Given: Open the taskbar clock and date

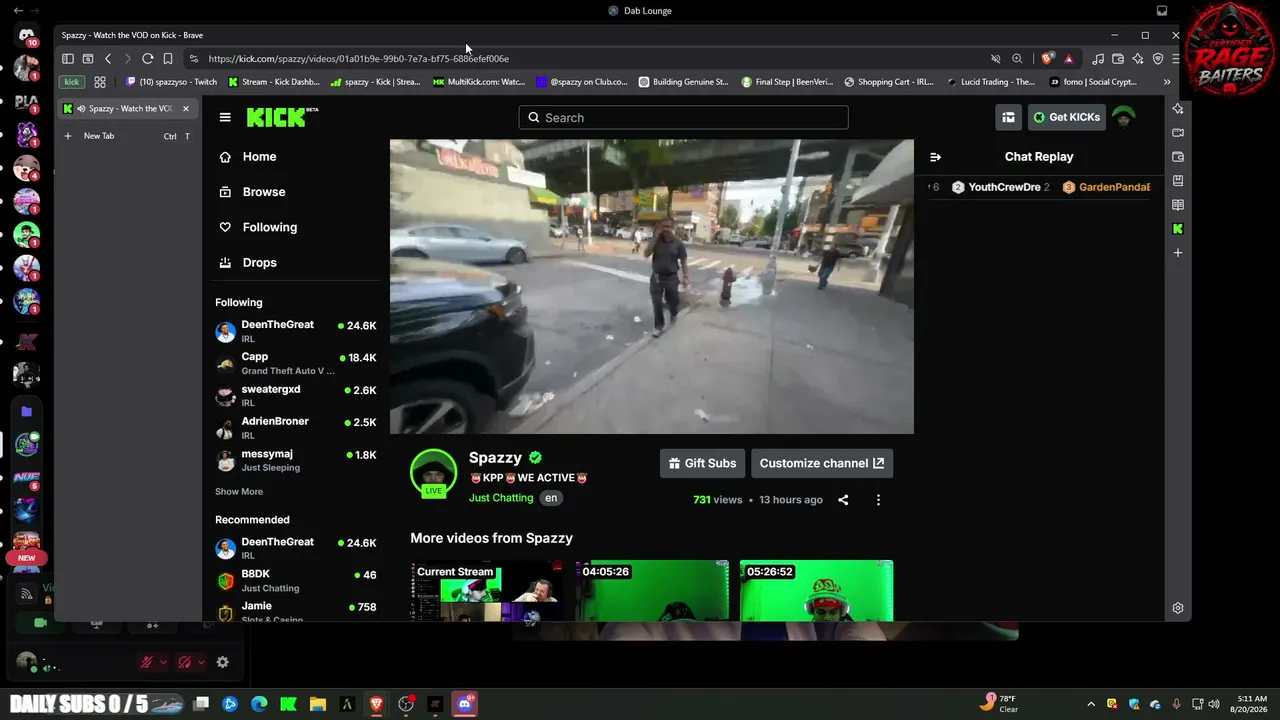Looking at the screenshot, I should [x=1251, y=704].
